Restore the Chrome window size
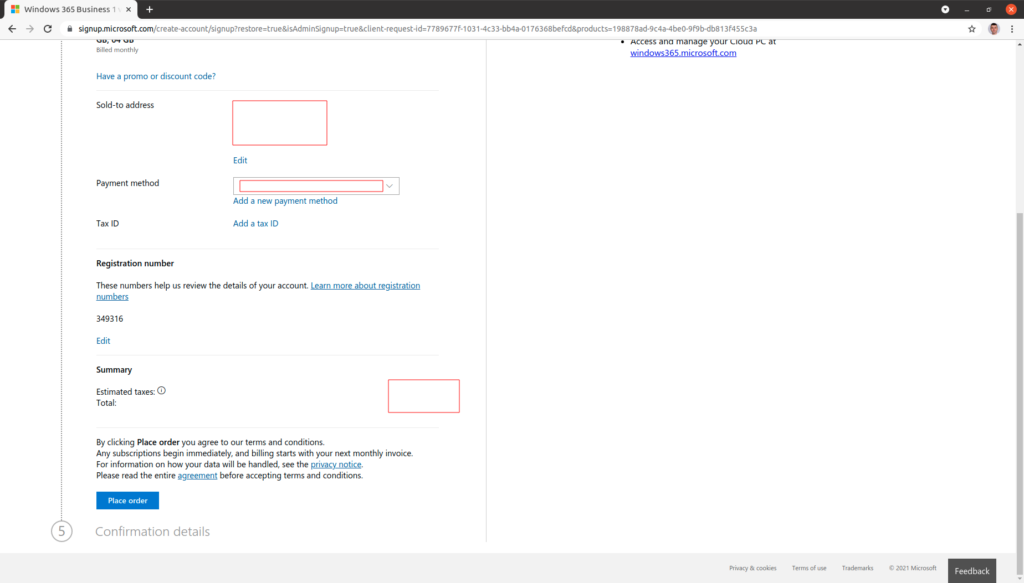Viewport: 1024px width, 583px height. pyautogui.click(x=989, y=9)
